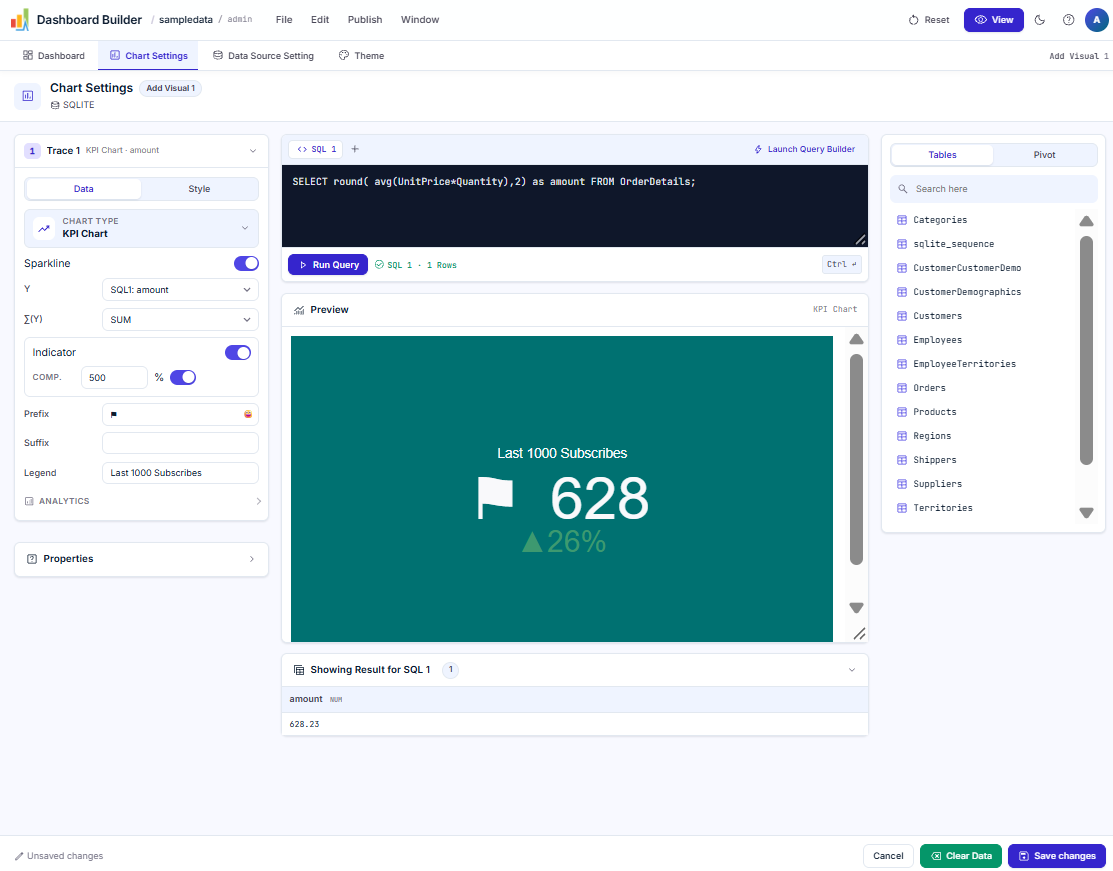Open the user avatar A menu
The image size is (1113, 871).
click(x=1097, y=20)
